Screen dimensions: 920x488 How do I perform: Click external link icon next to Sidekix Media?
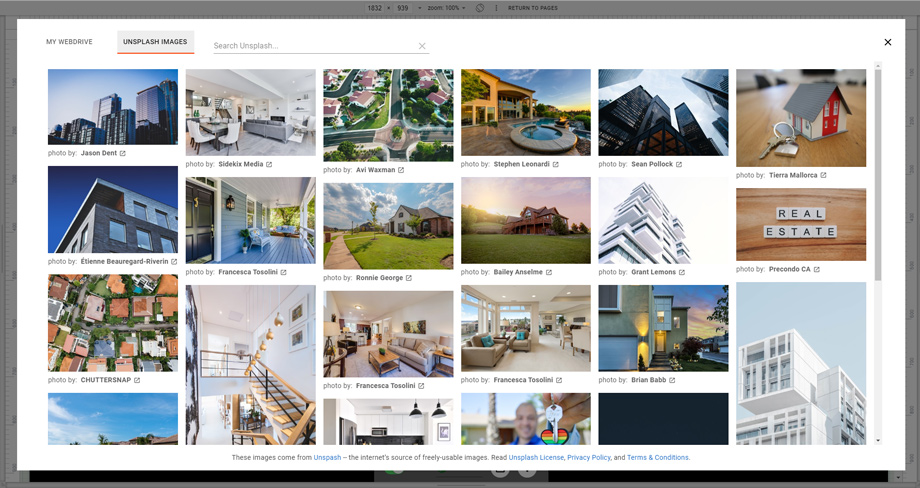(269, 164)
